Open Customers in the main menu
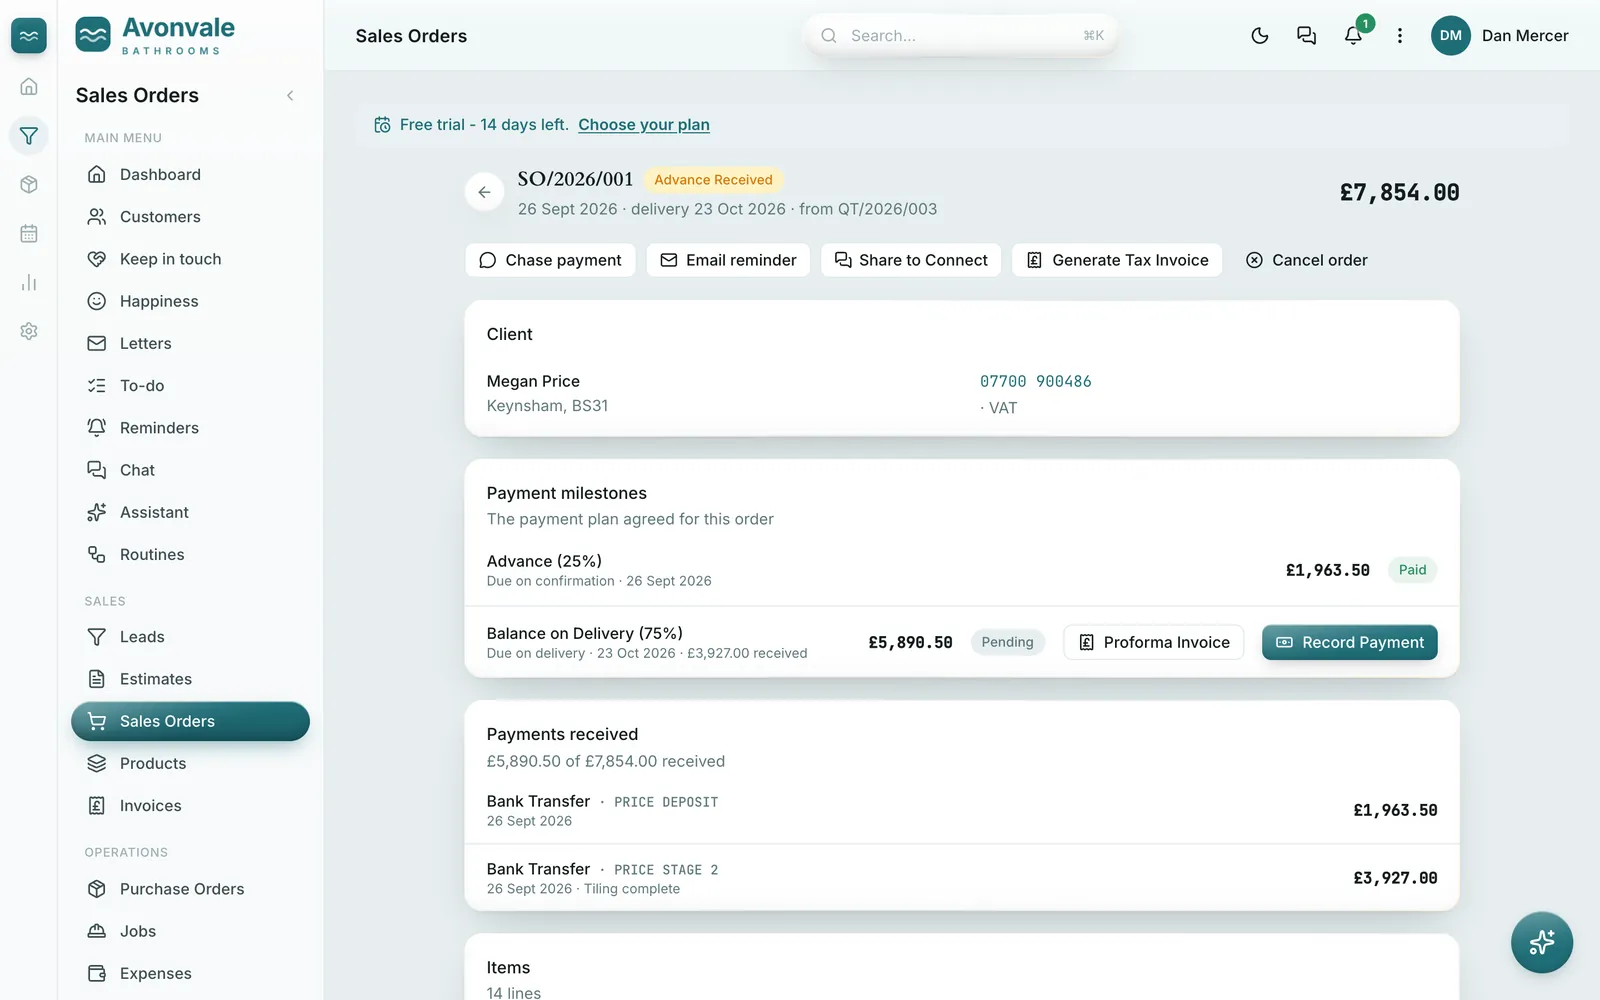This screenshot has width=1600, height=1000. 190,217
